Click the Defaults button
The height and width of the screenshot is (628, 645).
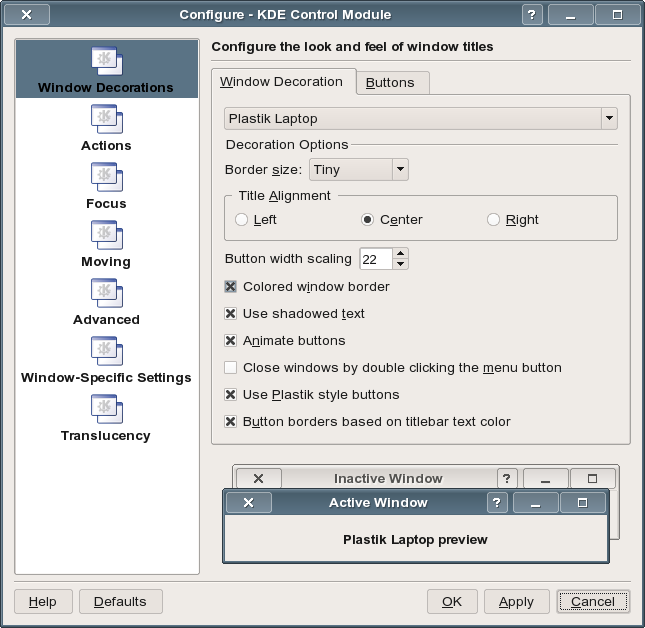121,602
